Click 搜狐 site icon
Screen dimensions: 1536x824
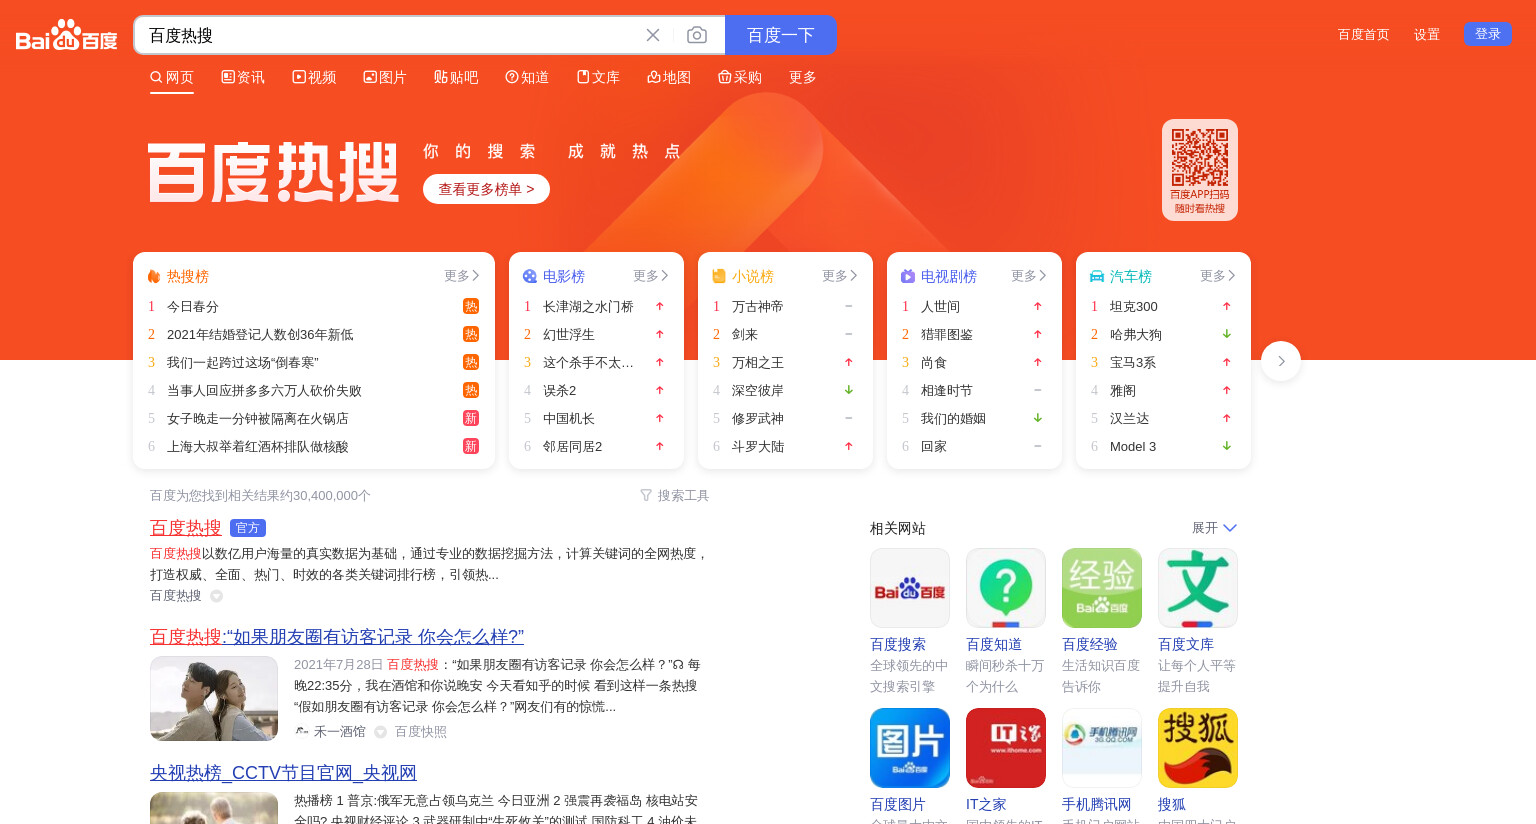click(1198, 748)
